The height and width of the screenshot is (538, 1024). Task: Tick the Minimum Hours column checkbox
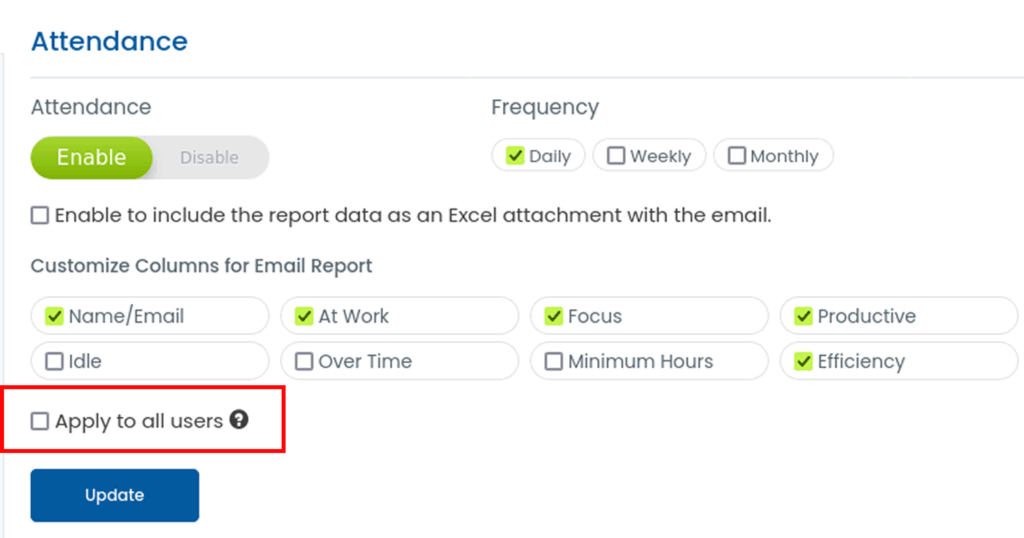(x=554, y=361)
